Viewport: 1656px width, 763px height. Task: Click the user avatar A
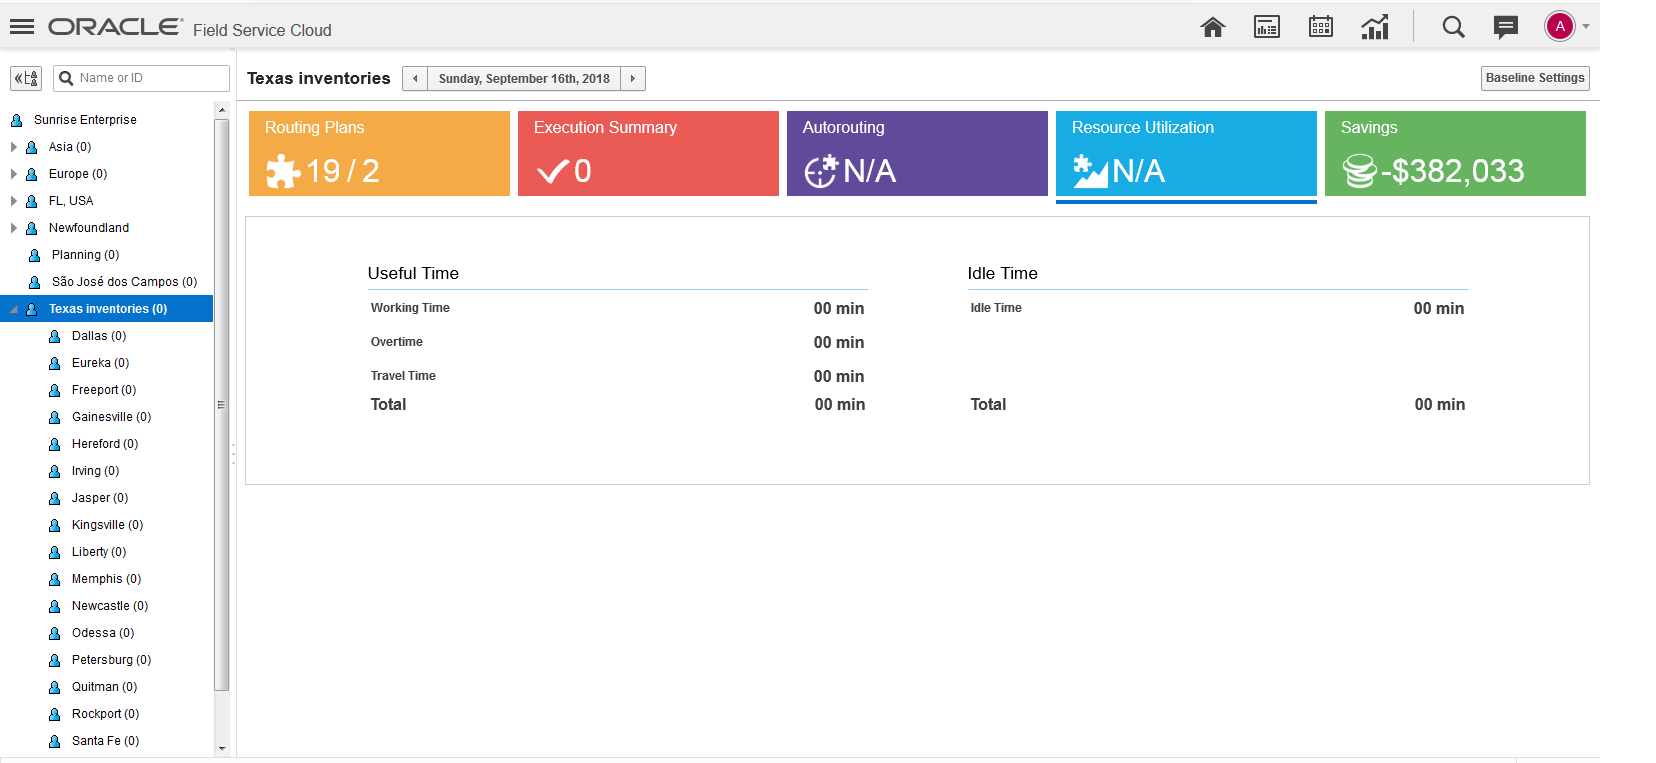pos(1560,27)
